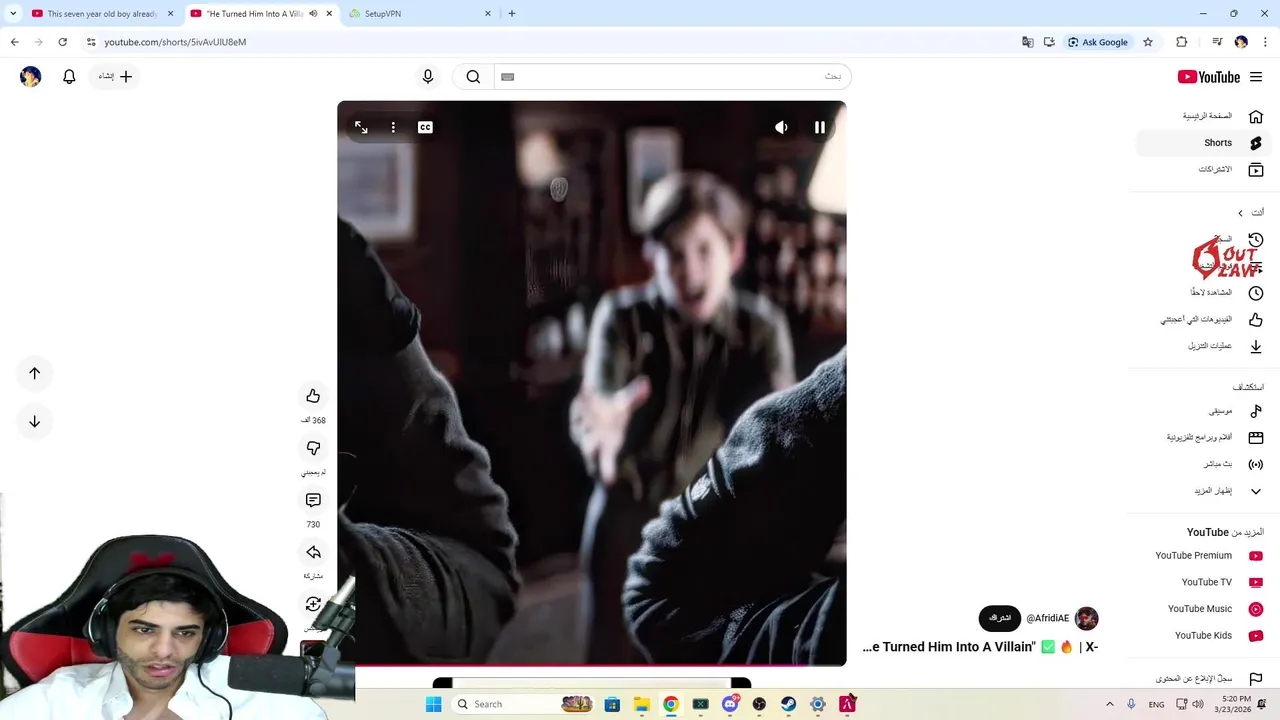The image size is (1280, 720).
Task: Mute the playing tab via speaker icon
Action: 313,14
